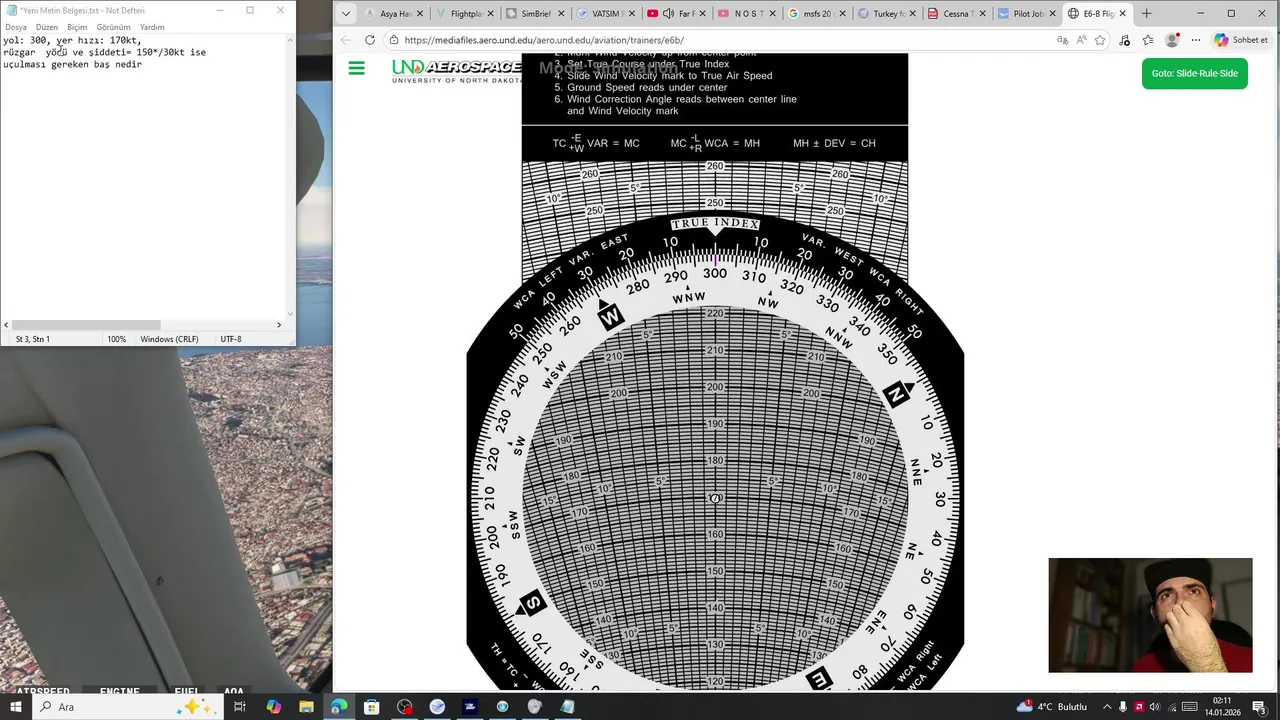Click the TRUE INDEX marker on the E6-B
The image size is (1280, 720).
coord(715,224)
